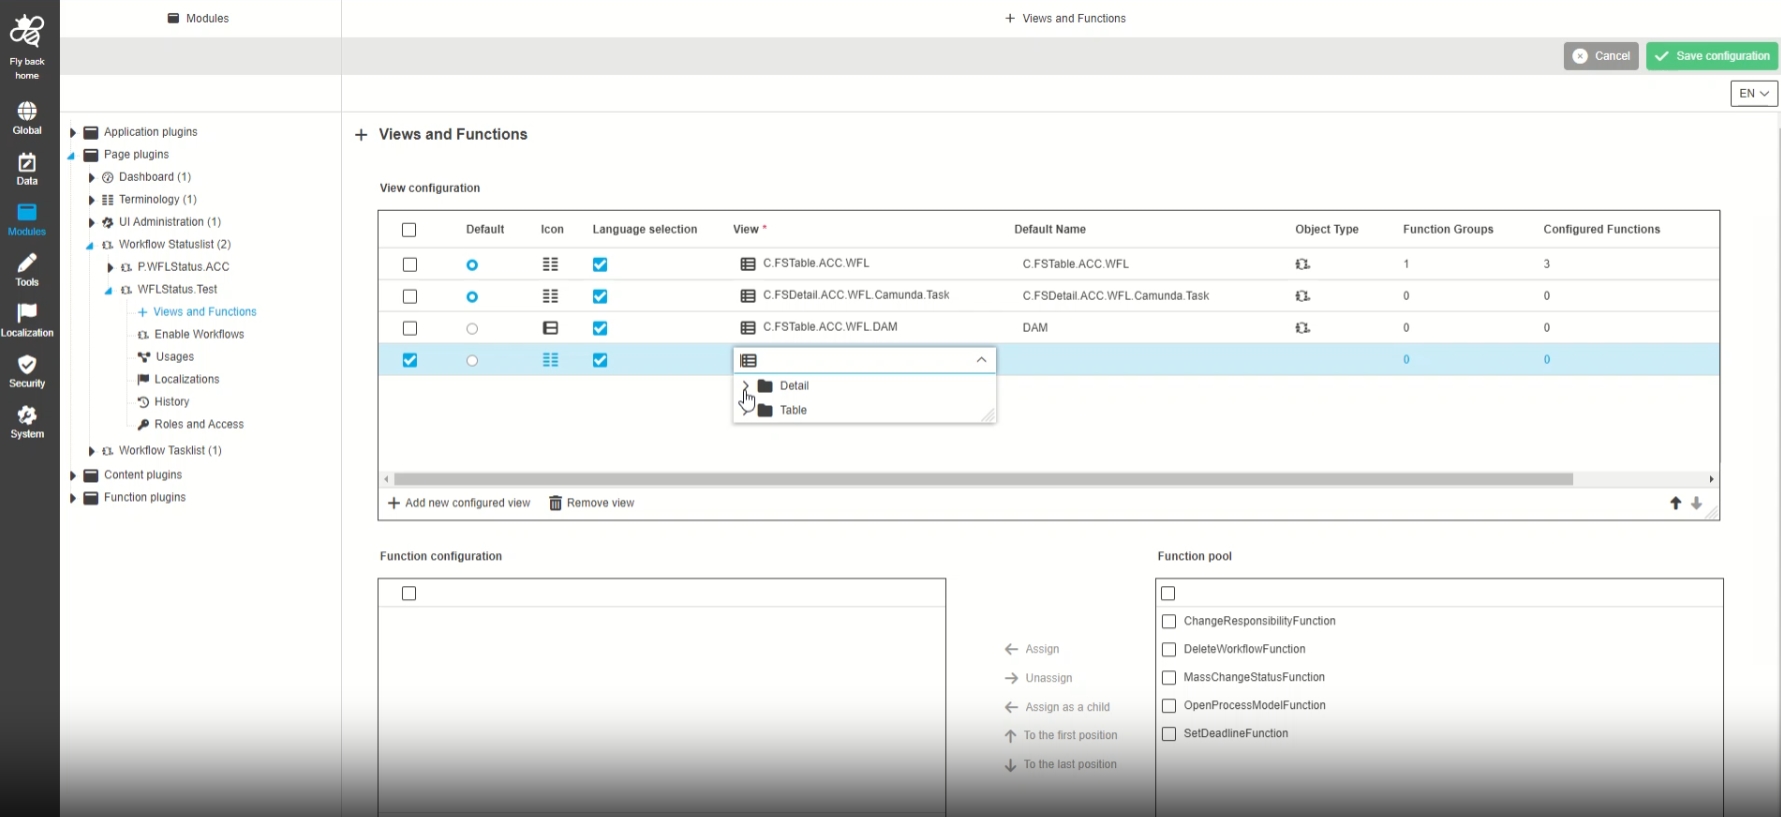Click Add new configured view

tap(459, 503)
